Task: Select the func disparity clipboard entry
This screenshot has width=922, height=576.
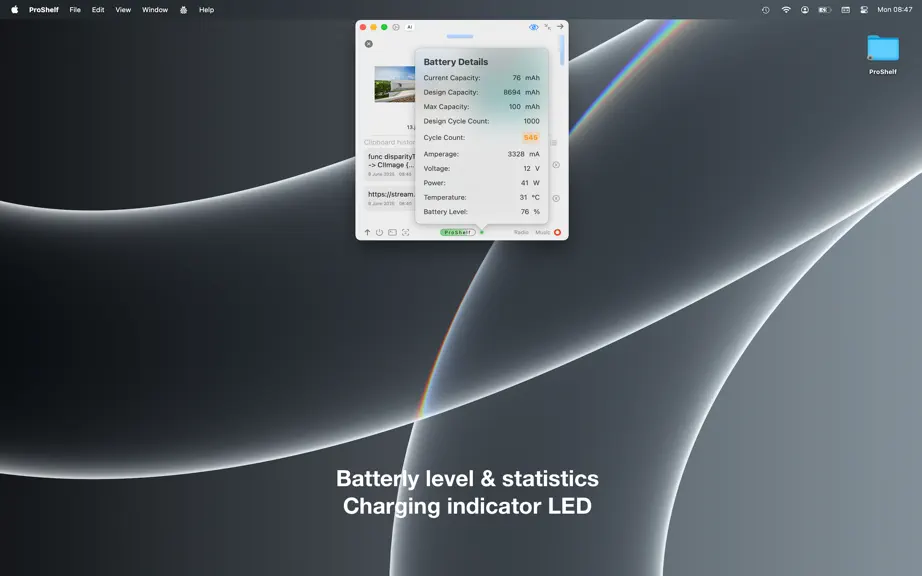Action: (390, 165)
